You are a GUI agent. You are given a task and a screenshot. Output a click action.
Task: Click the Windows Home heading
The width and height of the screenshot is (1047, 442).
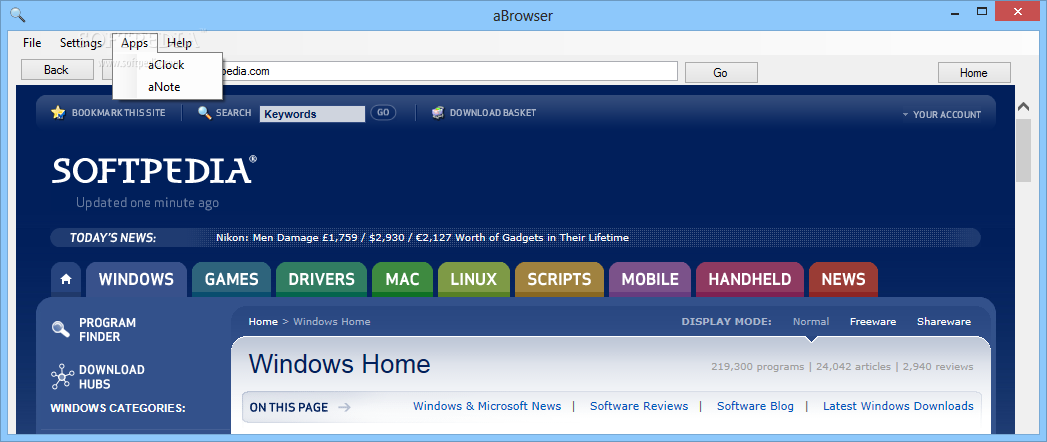pyautogui.click(x=339, y=365)
